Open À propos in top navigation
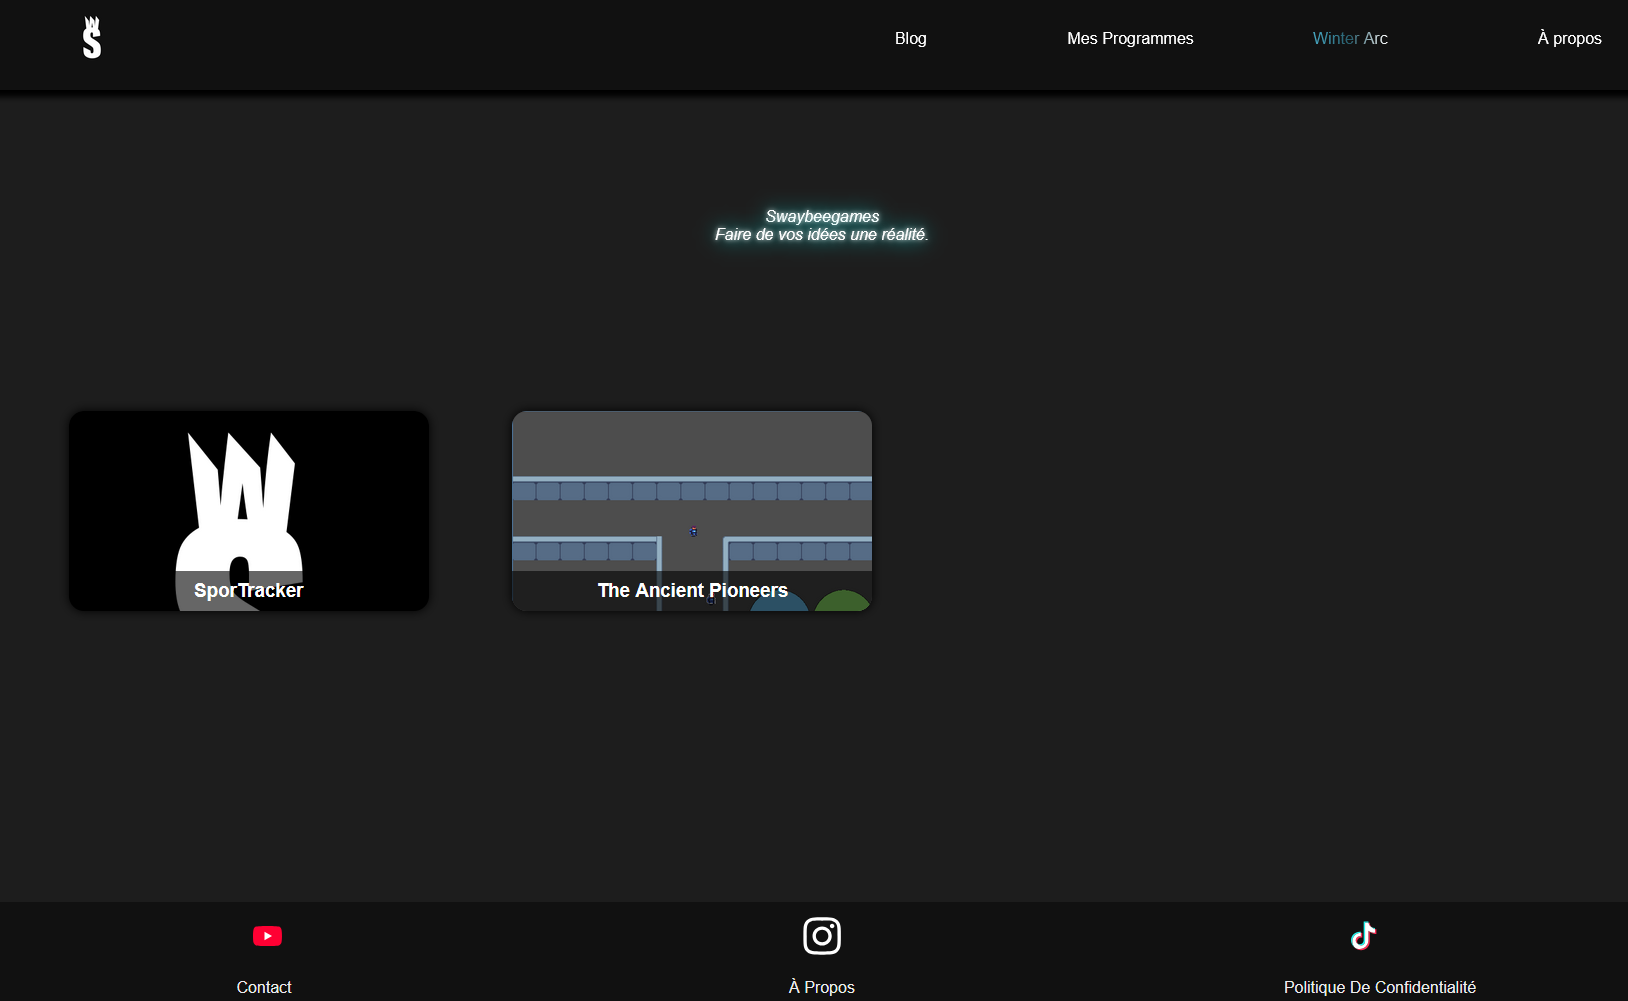Screen dimensions: 1628x1001 (x=1568, y=38)
